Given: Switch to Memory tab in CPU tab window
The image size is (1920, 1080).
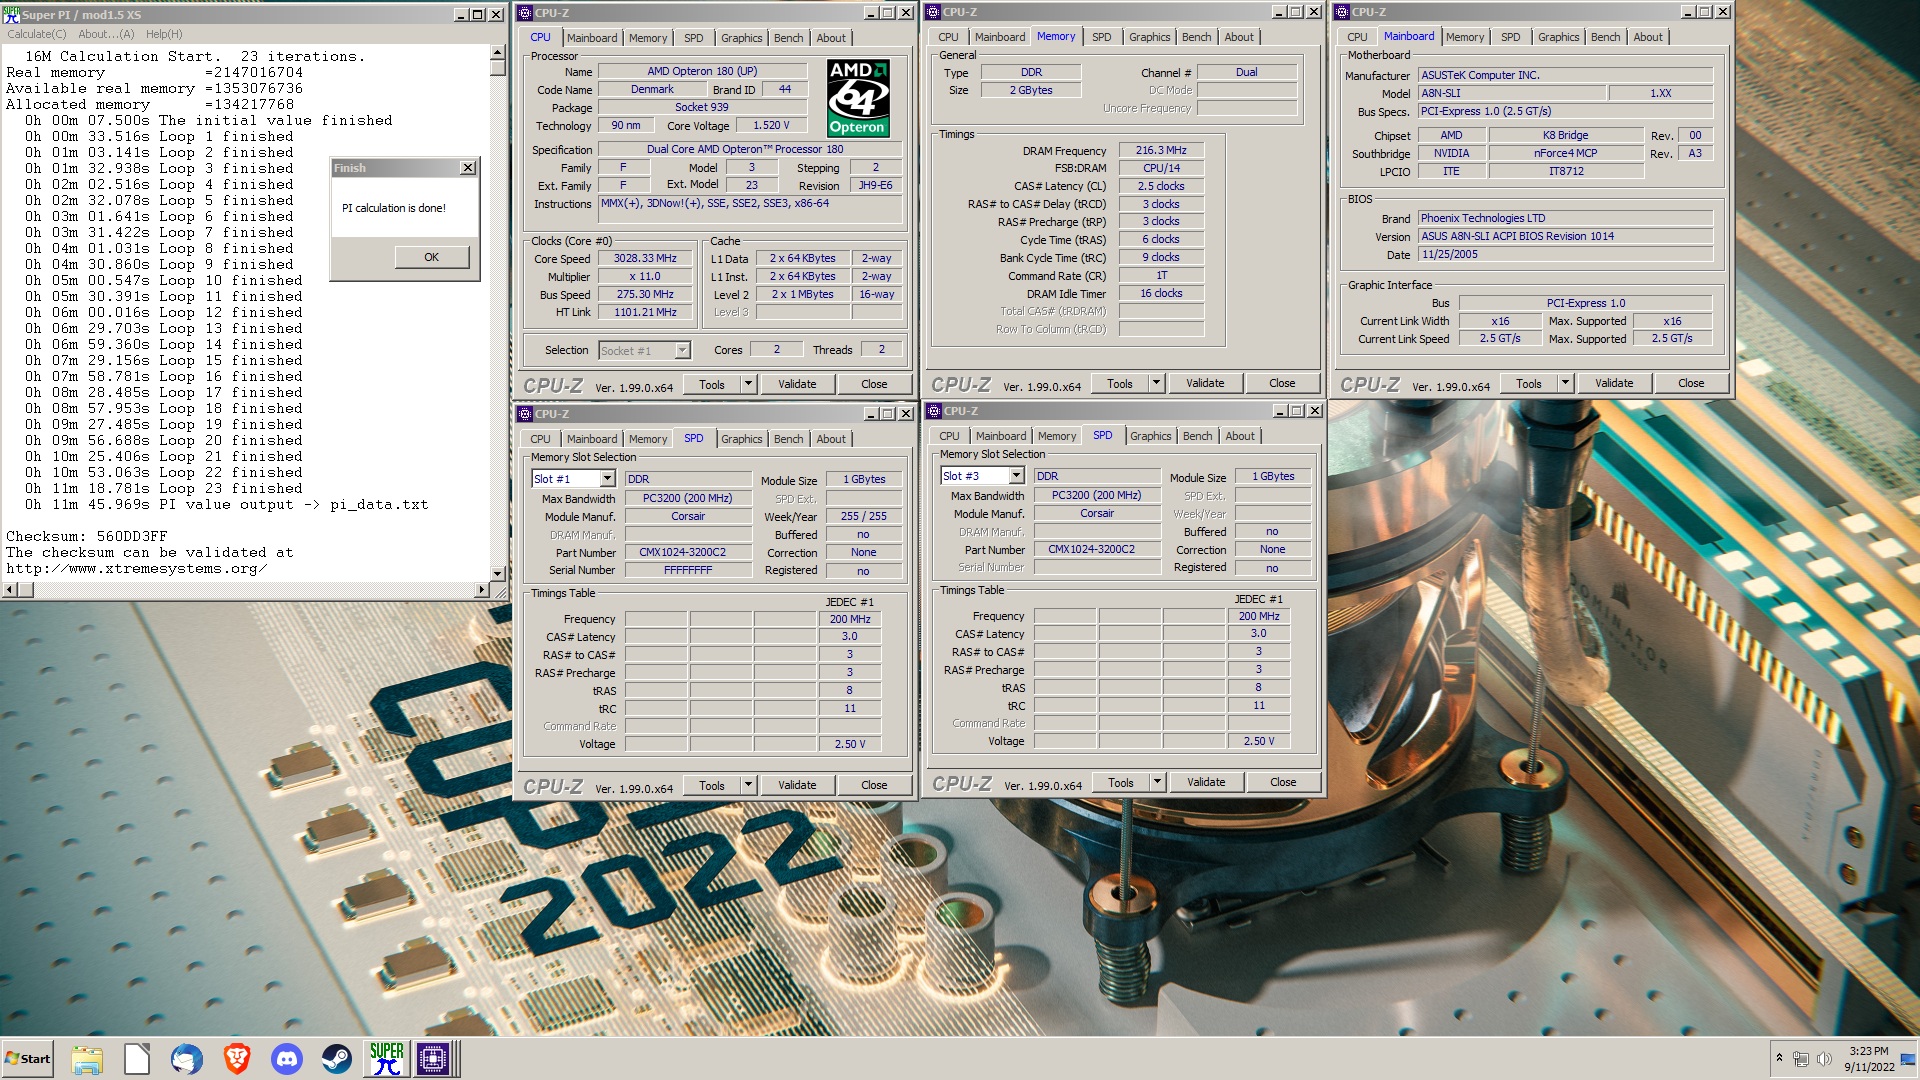Looking at the screenshot, I should click(x=648, y=38).
